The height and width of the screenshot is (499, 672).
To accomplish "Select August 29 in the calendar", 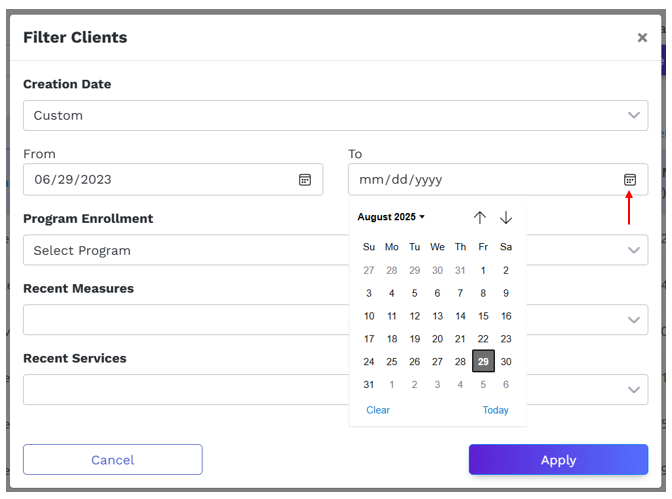I will (483, 361).
